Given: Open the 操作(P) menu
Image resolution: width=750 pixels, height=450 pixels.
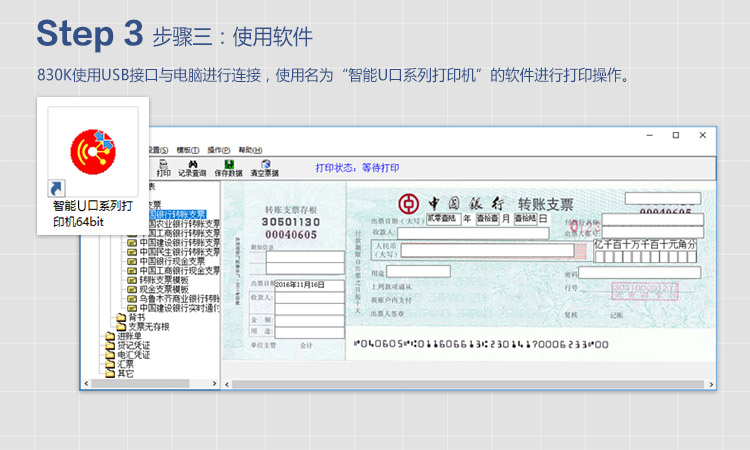Looking at the screenshot, I should tap(219, 149).
